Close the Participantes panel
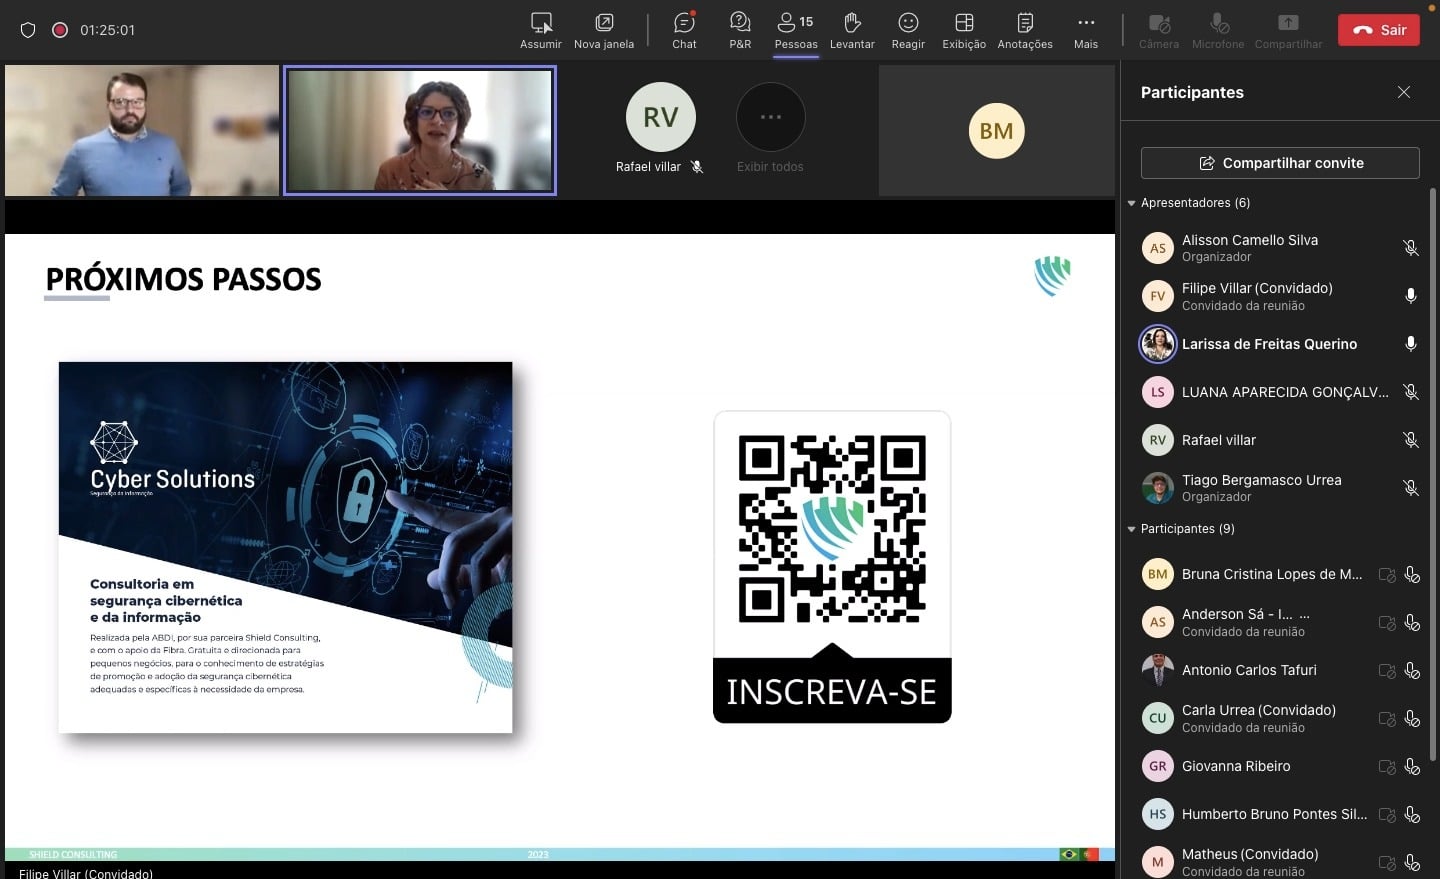1440x879 pixels. point(1404,92)
